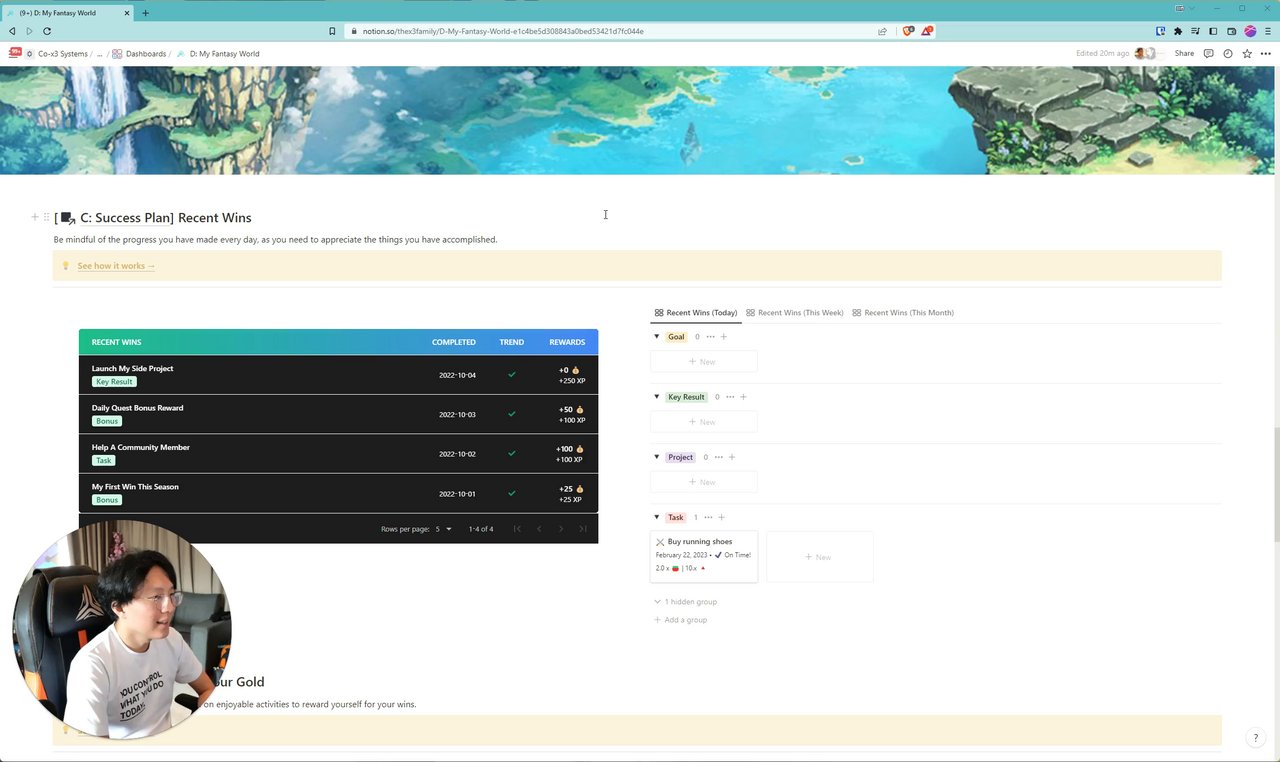The width and height of the screenshot is (1280, 762).
Task: Select Help A Community Member row title
Action: click(140, 447)
